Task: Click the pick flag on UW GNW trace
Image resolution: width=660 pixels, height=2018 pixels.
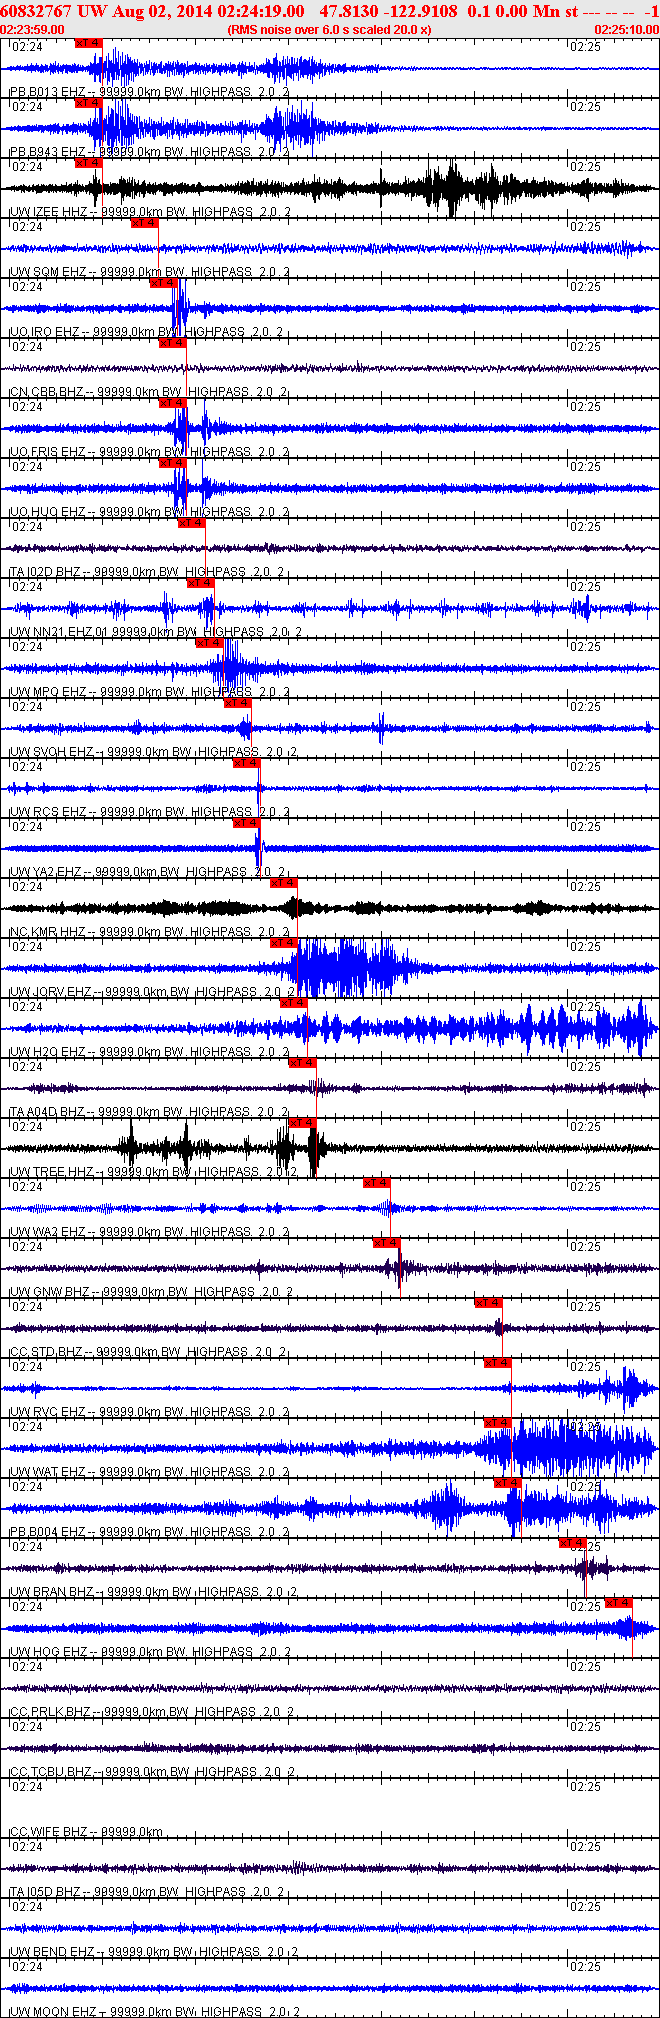Action: (x=387, y=1243)
